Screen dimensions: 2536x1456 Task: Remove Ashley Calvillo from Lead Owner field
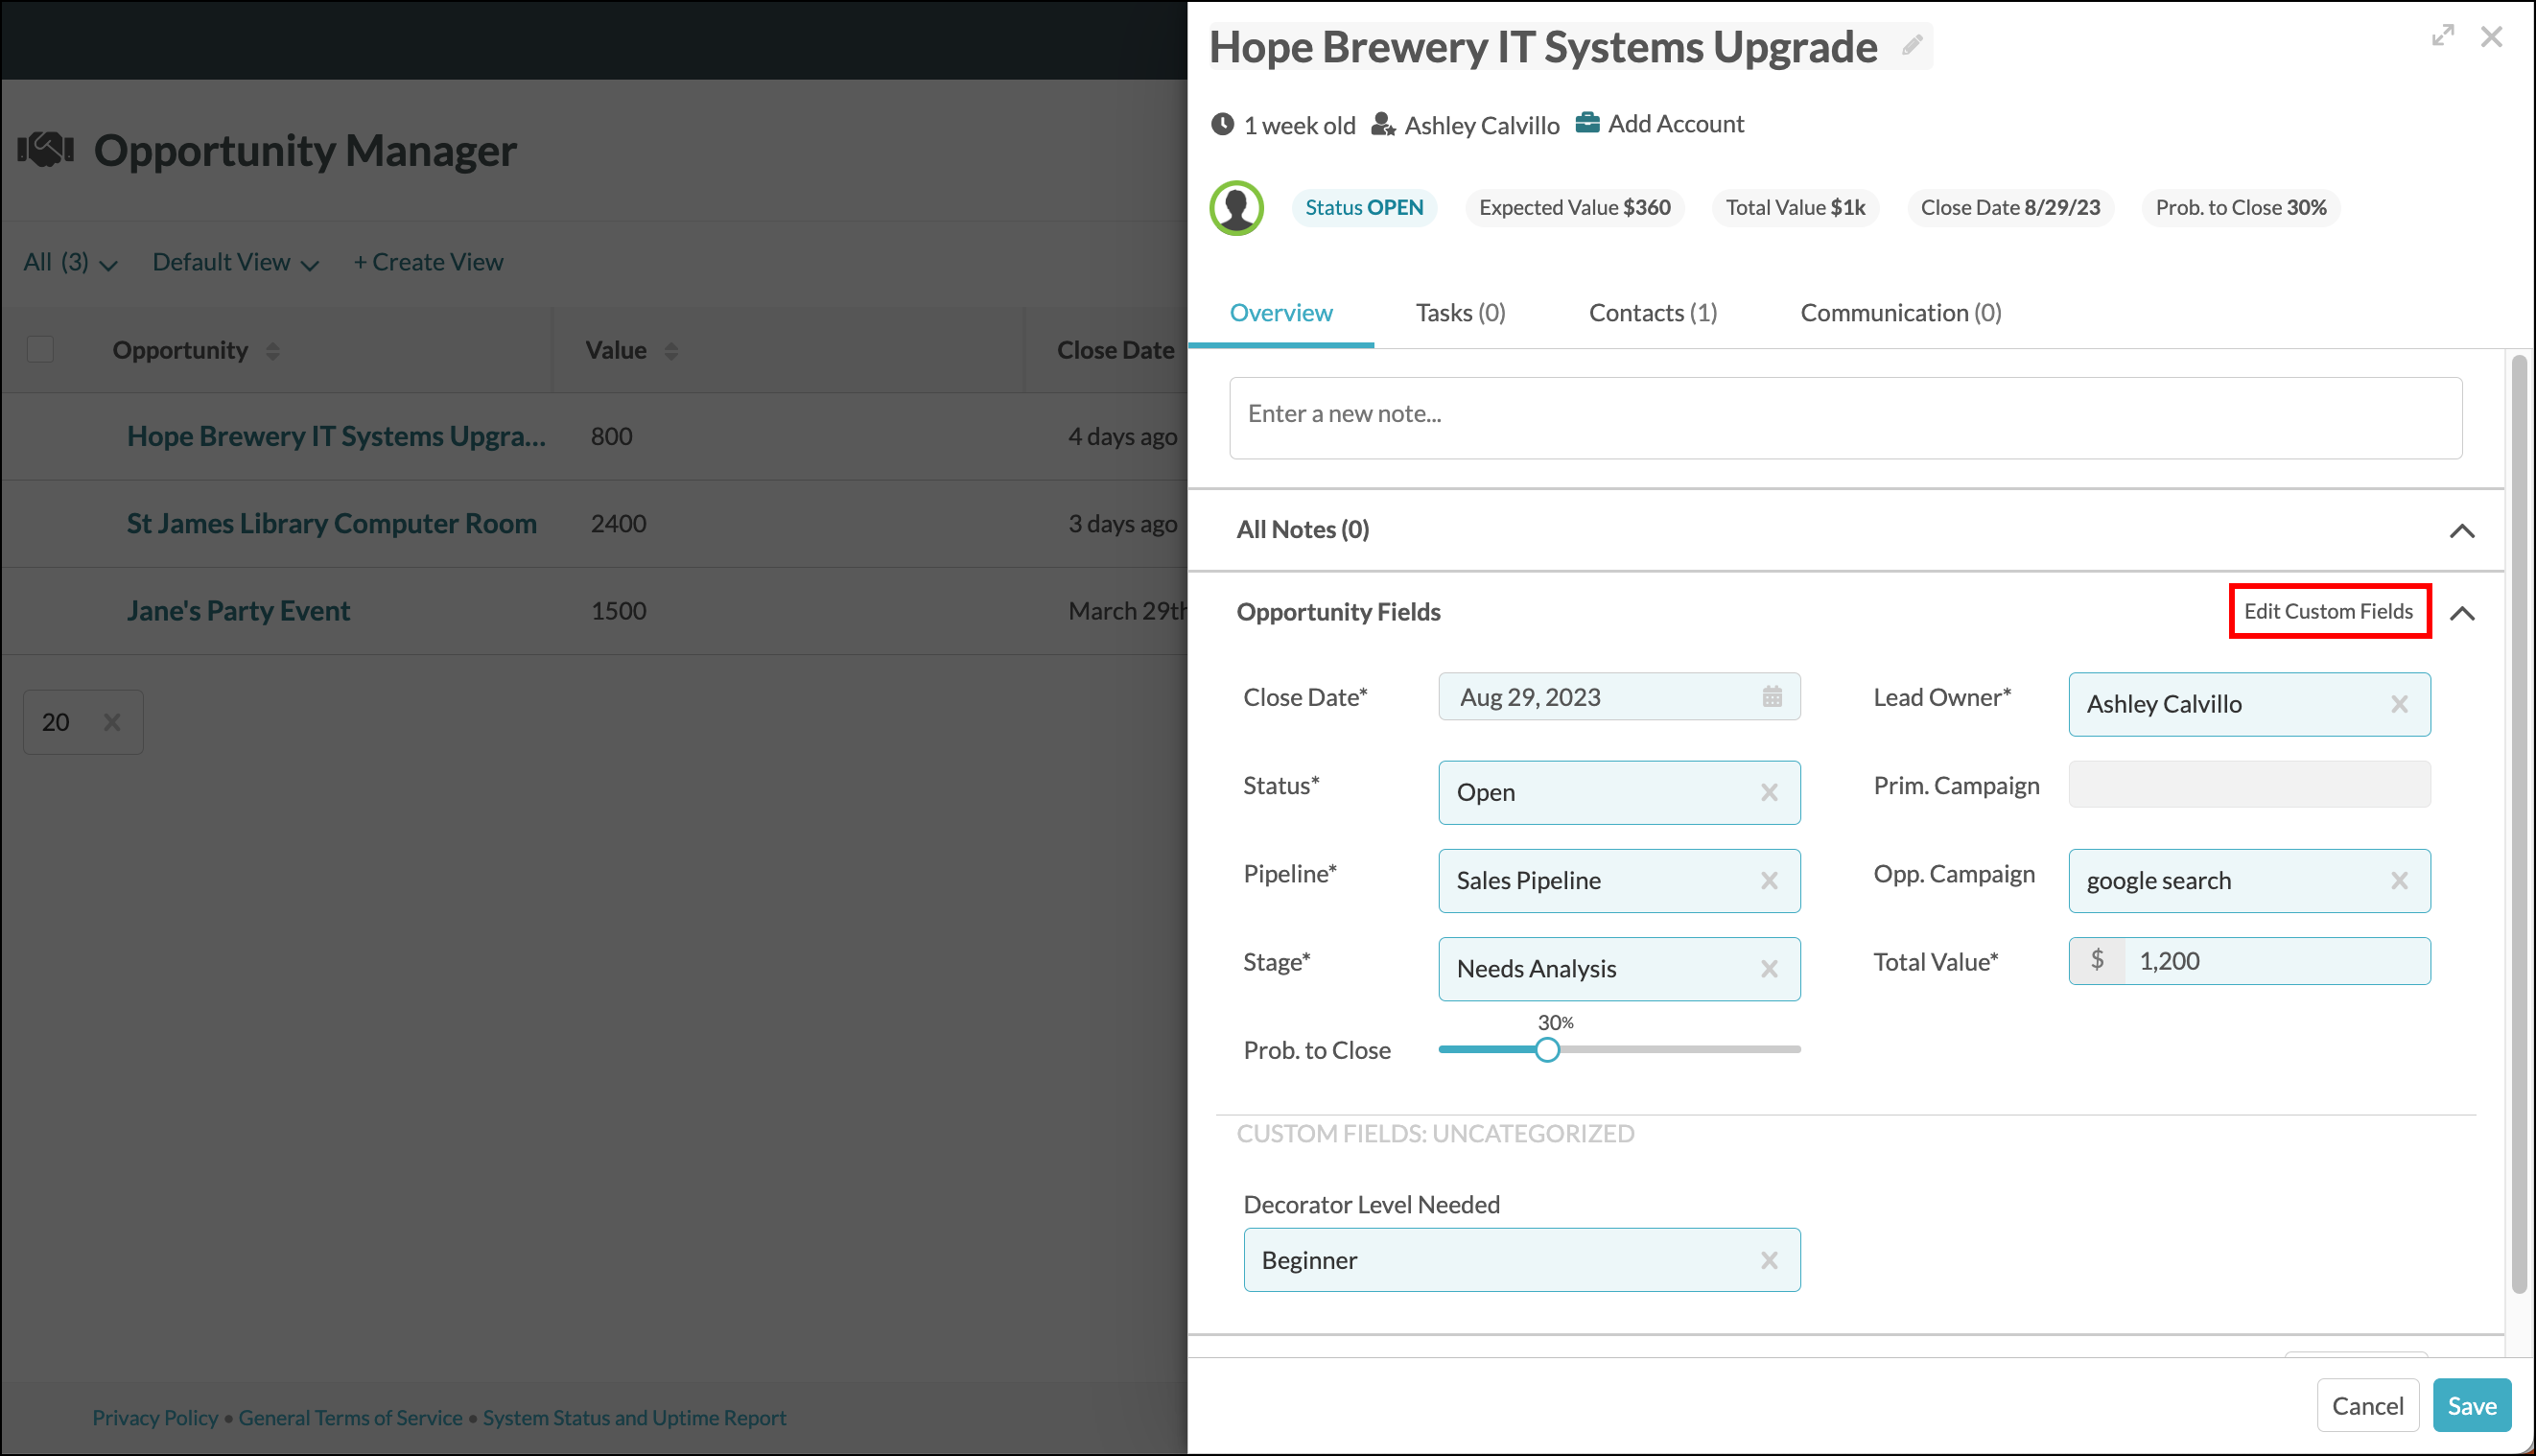2399,705
